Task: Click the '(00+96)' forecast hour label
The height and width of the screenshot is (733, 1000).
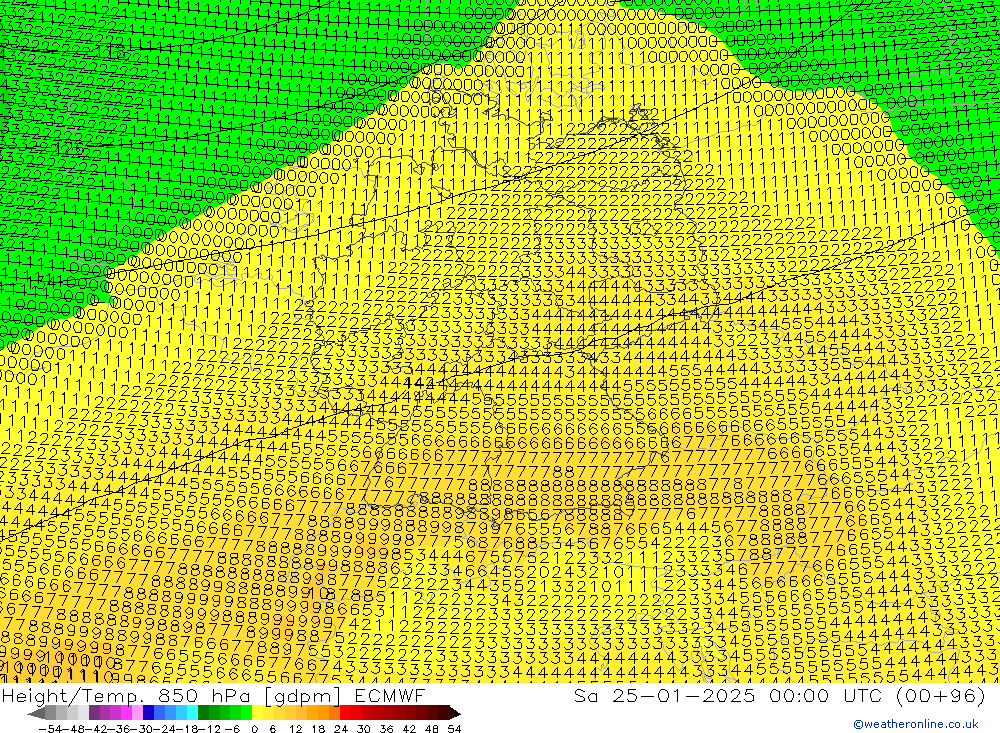Action: point(940,695)
